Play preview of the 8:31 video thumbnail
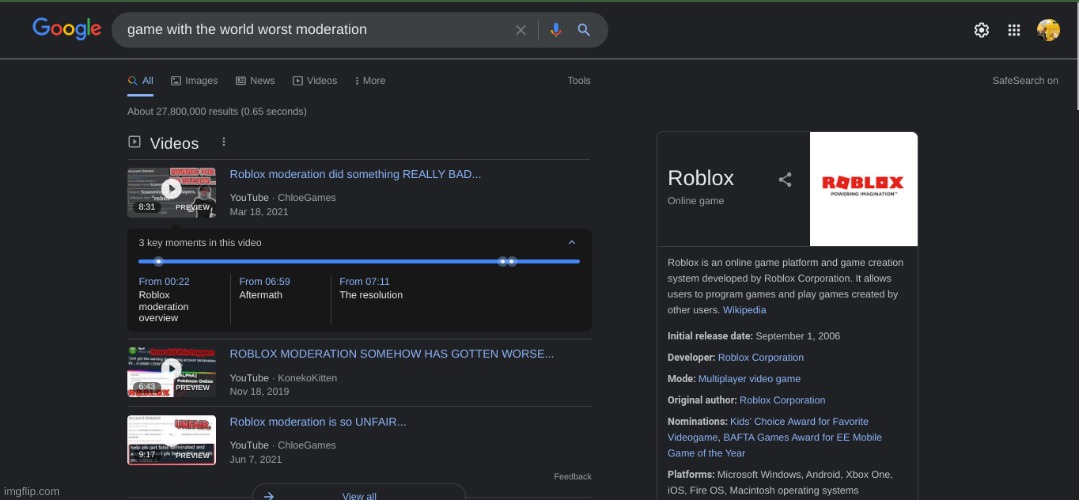Screen dimensions: 1079x500 click(171, 193)
